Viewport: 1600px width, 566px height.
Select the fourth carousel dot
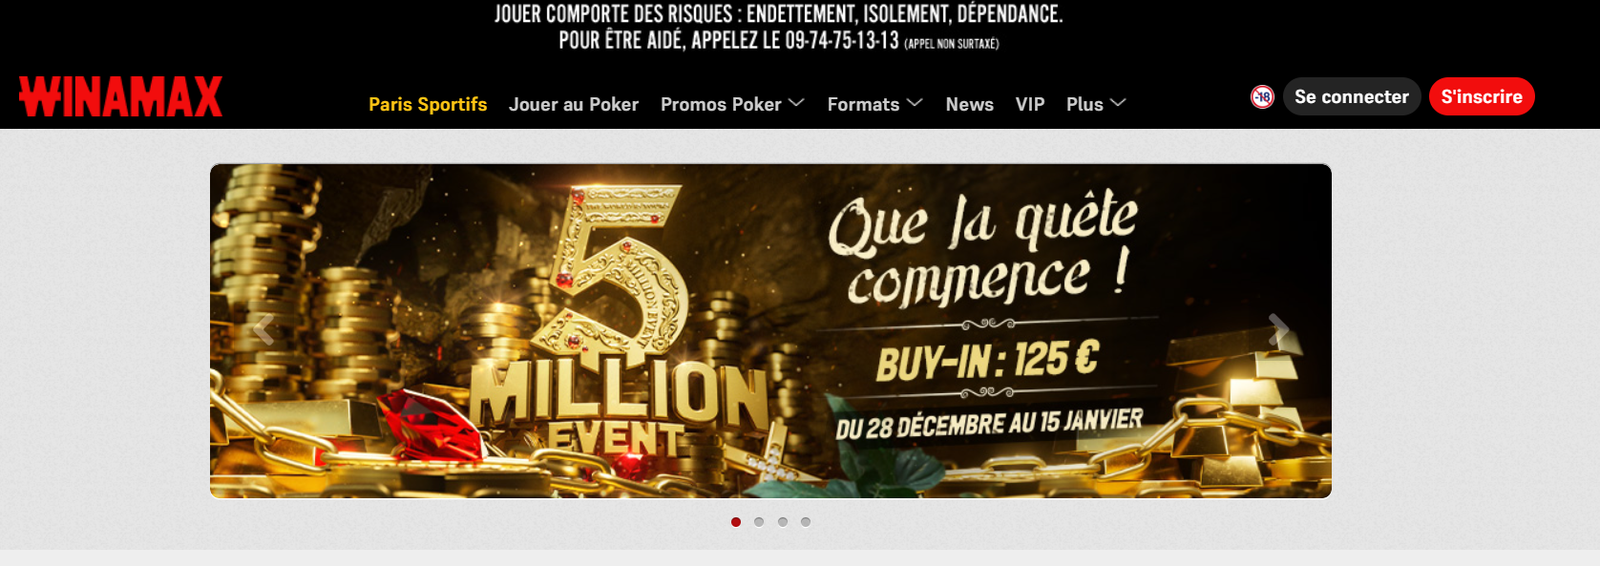tap(806, 522)
